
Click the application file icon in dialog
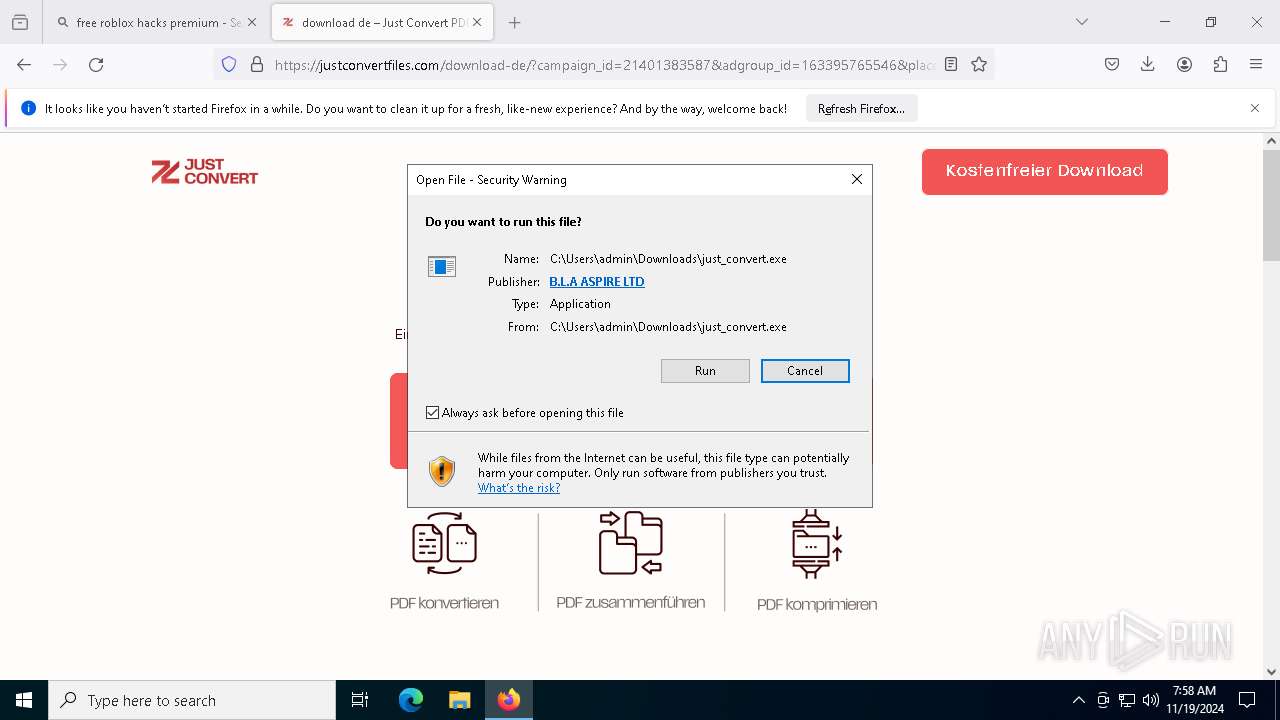442,266
